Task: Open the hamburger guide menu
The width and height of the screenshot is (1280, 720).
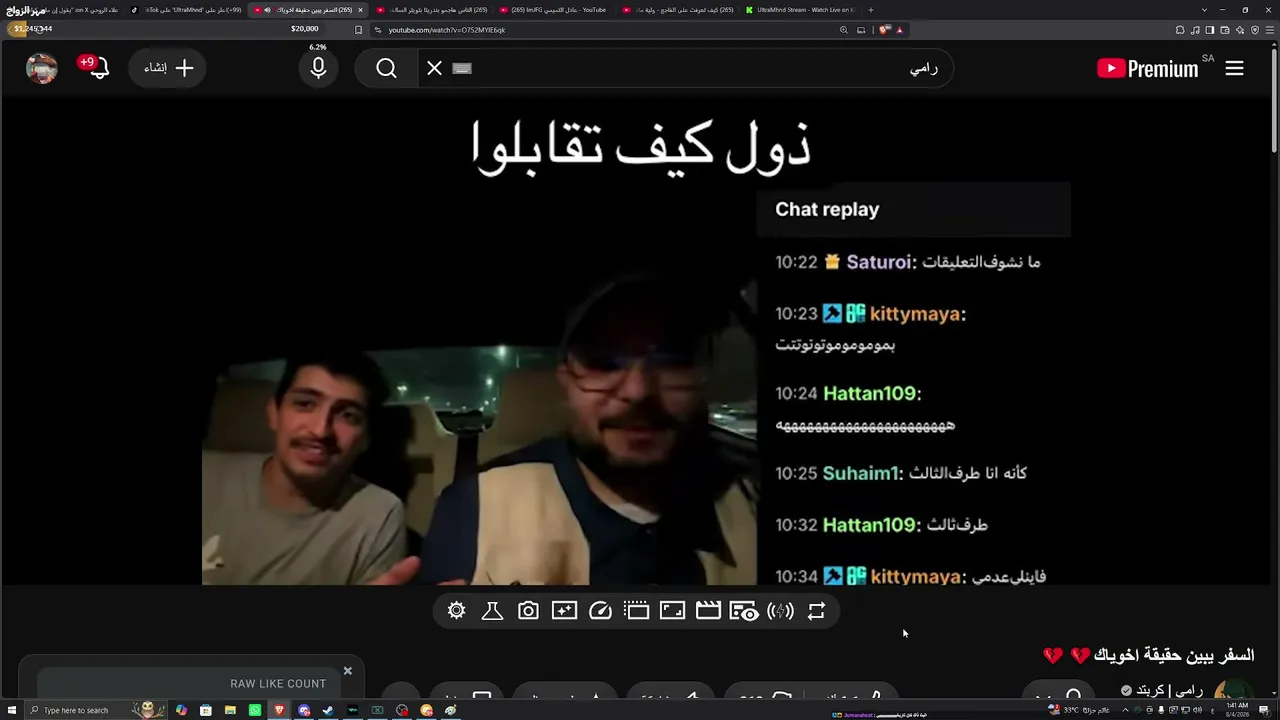Action: pos(1235,68)
